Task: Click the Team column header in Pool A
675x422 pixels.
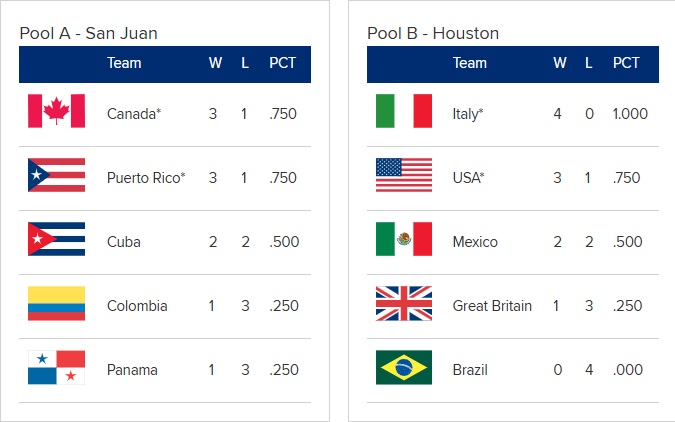Action: click(124, 63)
